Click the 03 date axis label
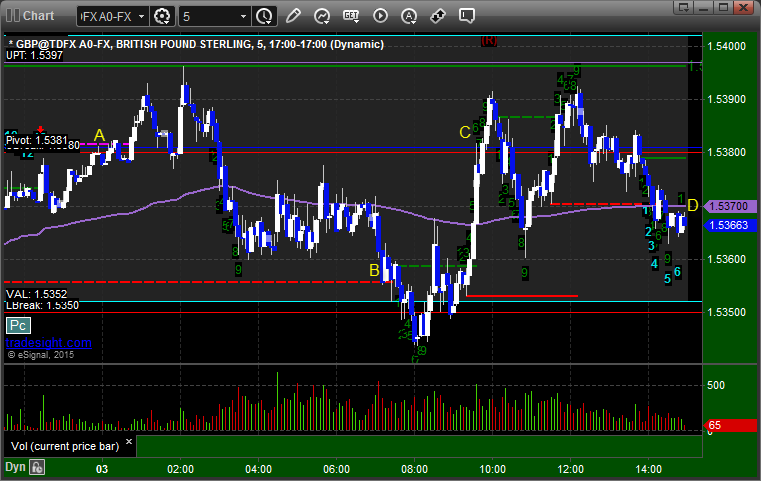This screenshot has height=481, width=761. click(102, 469)
